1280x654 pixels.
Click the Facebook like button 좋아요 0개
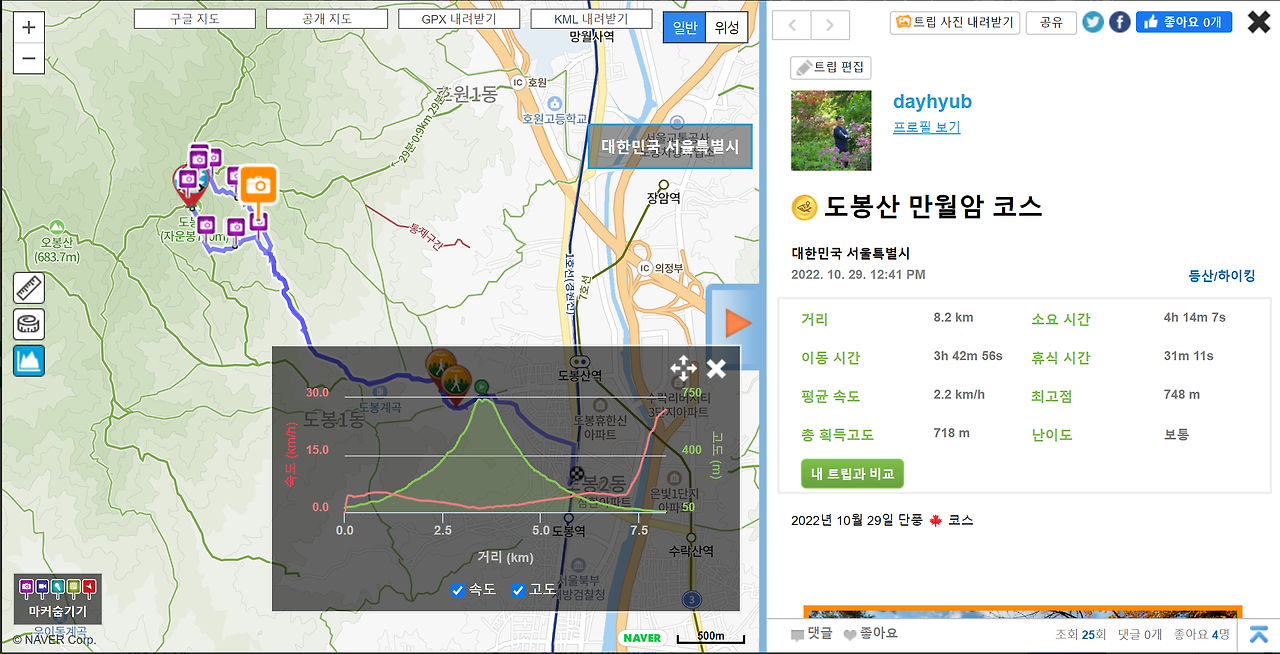(1183, 22)
